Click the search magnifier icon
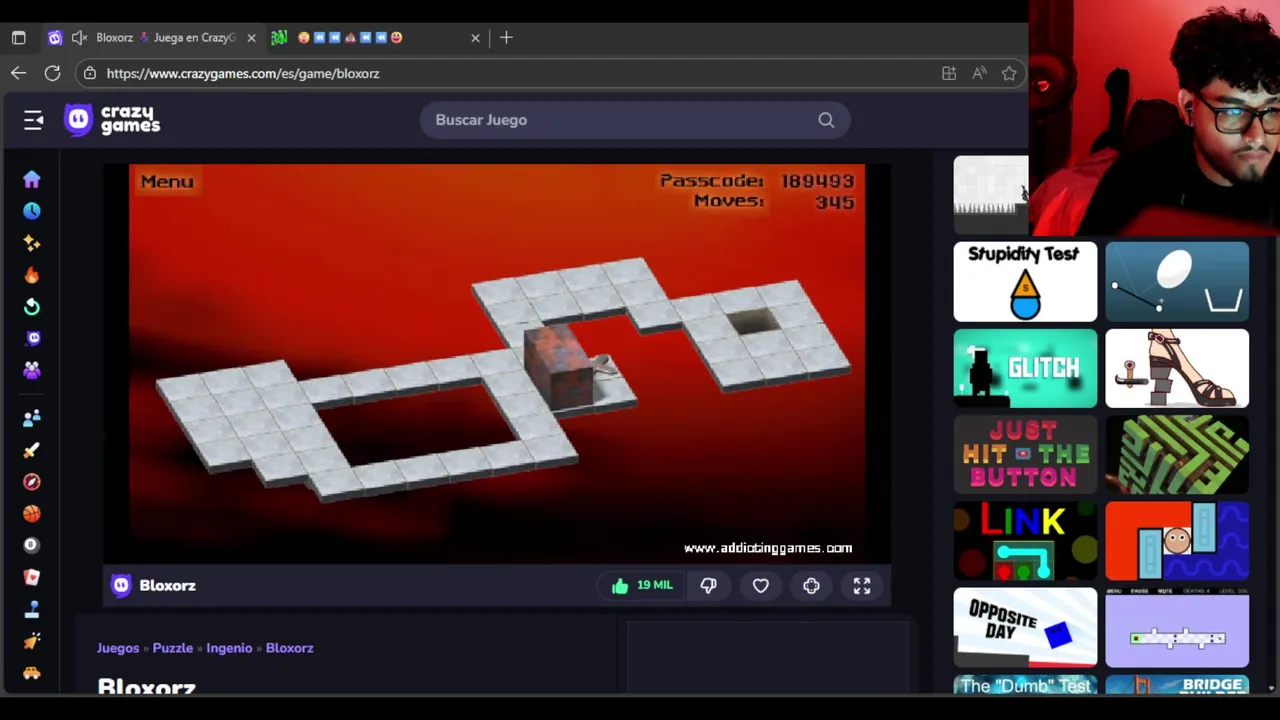The width and height of the screenshot is (1280, 720). 826,120
